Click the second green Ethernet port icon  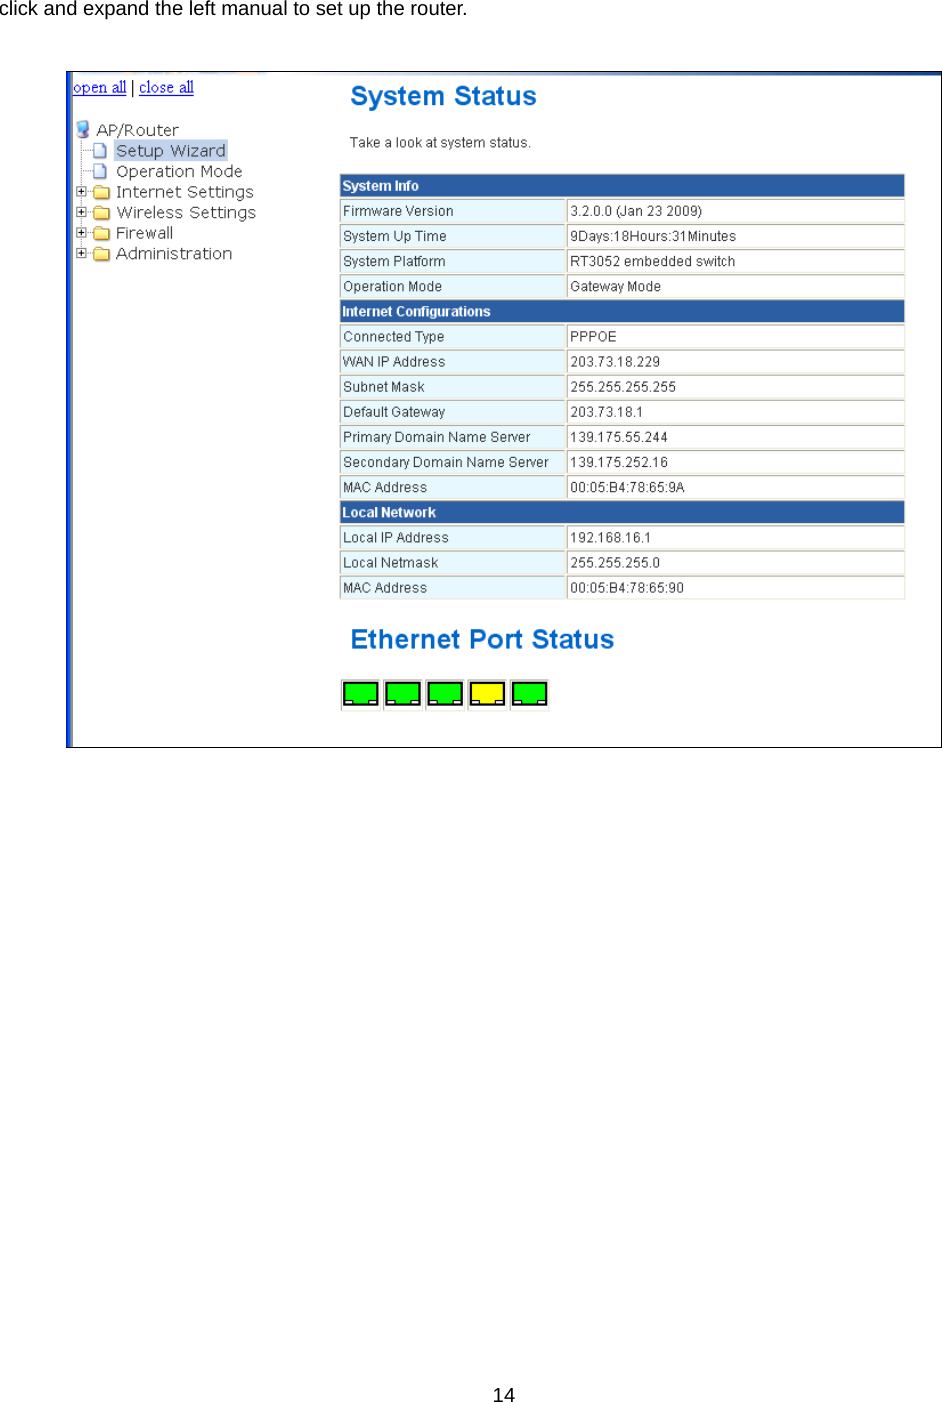403,694
